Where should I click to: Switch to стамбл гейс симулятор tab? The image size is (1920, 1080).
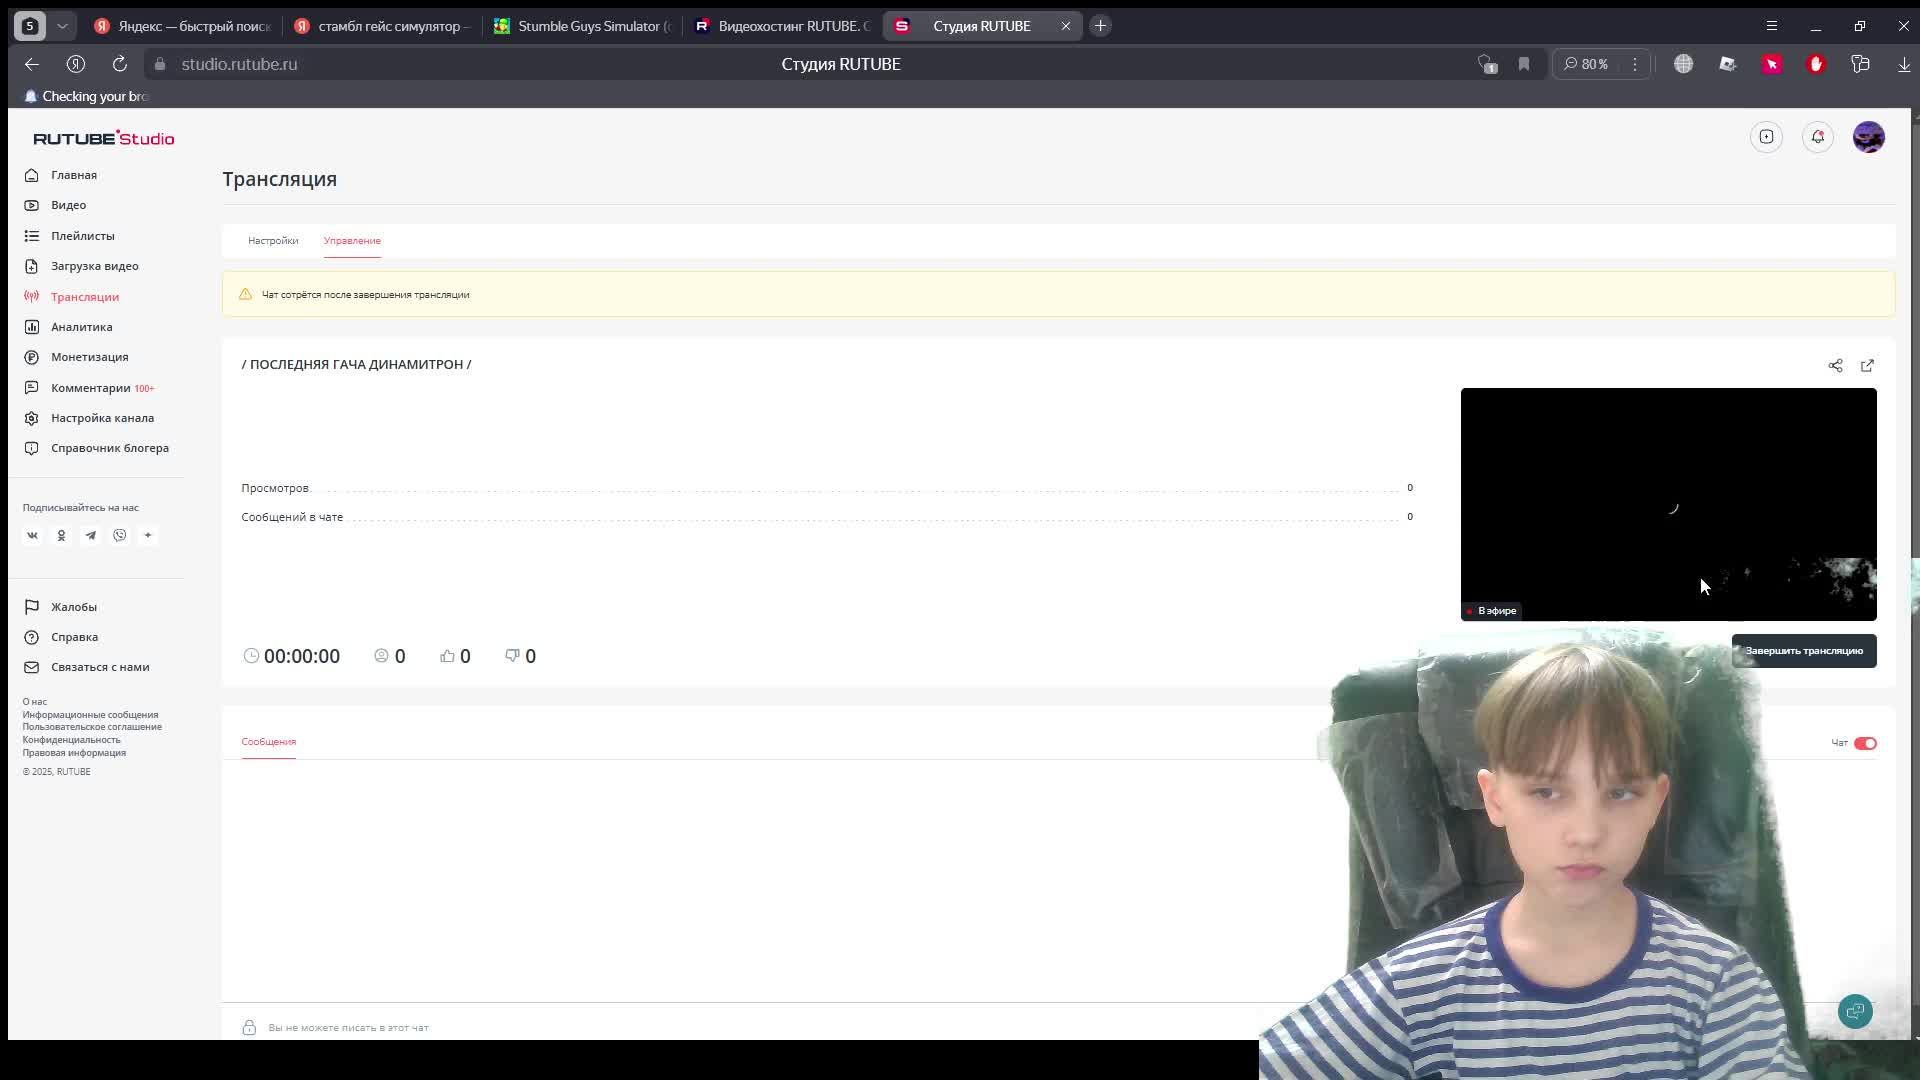pyautogui.click(x=381, y=26)
